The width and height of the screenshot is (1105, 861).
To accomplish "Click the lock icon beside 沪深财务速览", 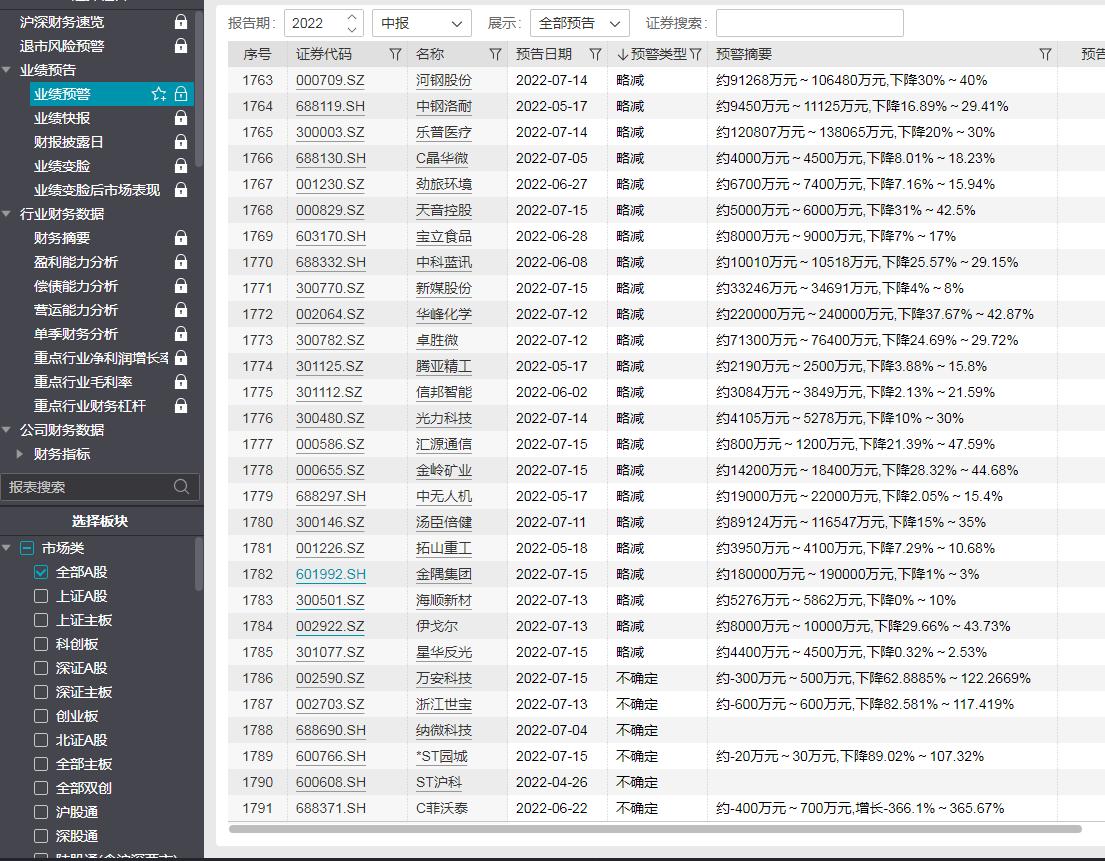I will pos(181,22).
